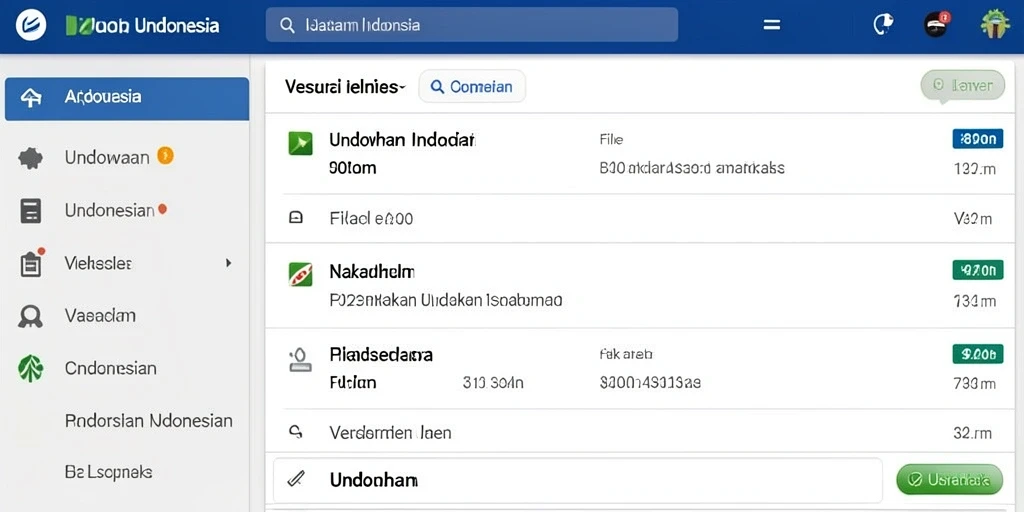Click the '32.m' value in Verdermen row
The width and height of the screenshot is (1024, 512).
click(972, 432)
